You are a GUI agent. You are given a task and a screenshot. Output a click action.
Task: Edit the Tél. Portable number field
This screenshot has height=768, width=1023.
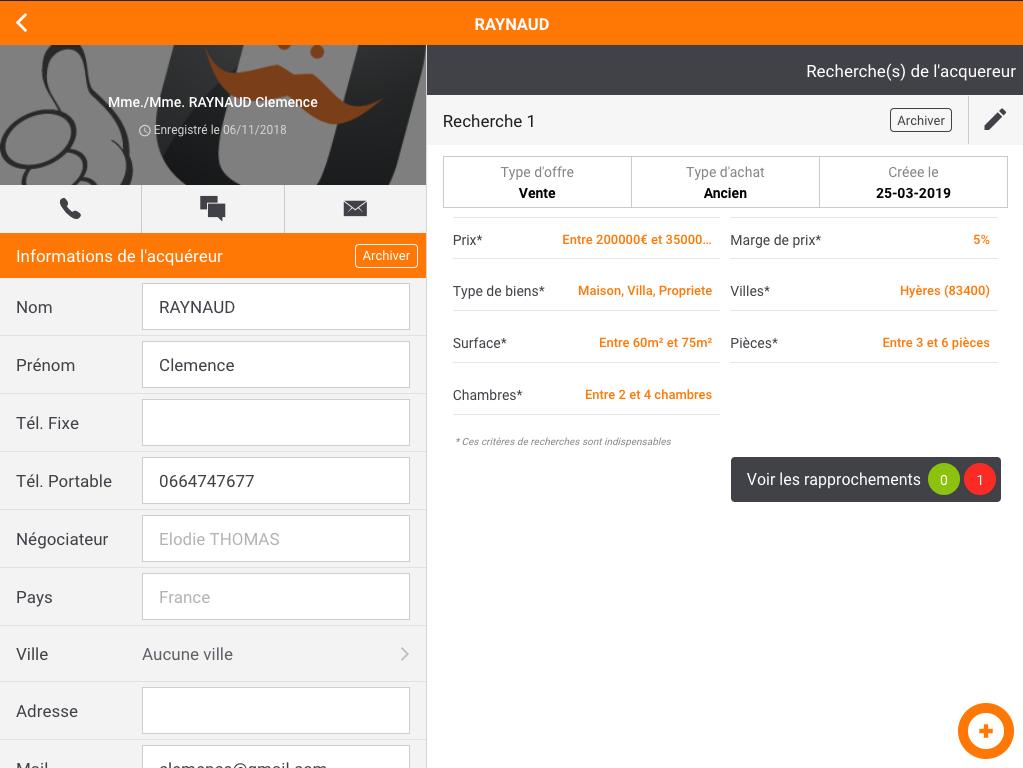click(x=276, y=481)
